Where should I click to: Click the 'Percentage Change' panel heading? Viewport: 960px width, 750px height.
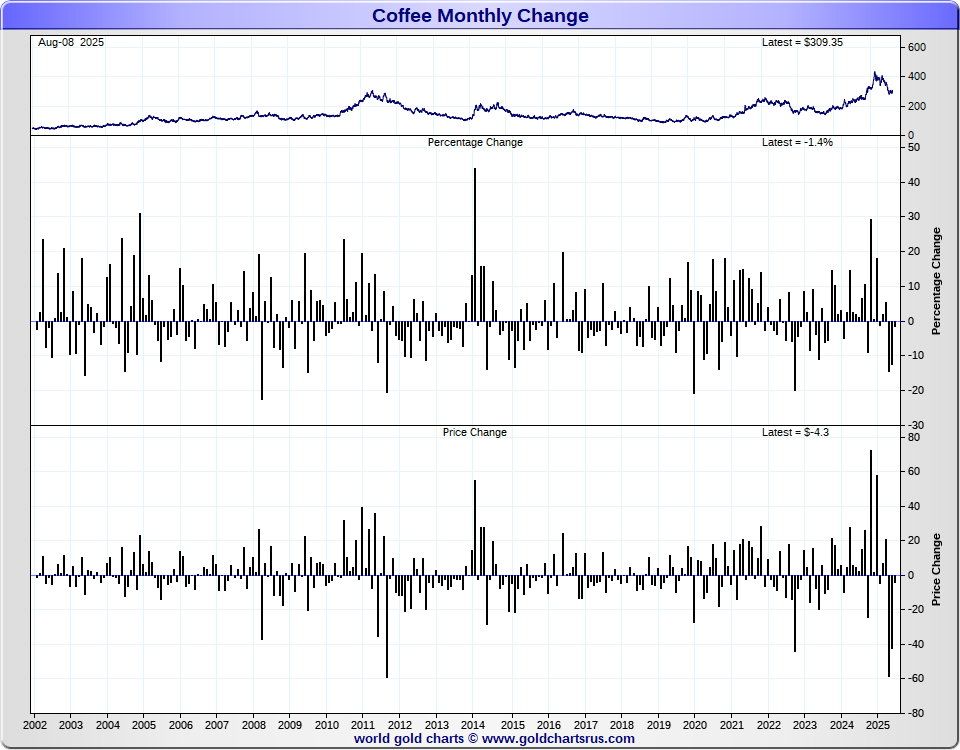pyautogui.click(x=475, y=142)
